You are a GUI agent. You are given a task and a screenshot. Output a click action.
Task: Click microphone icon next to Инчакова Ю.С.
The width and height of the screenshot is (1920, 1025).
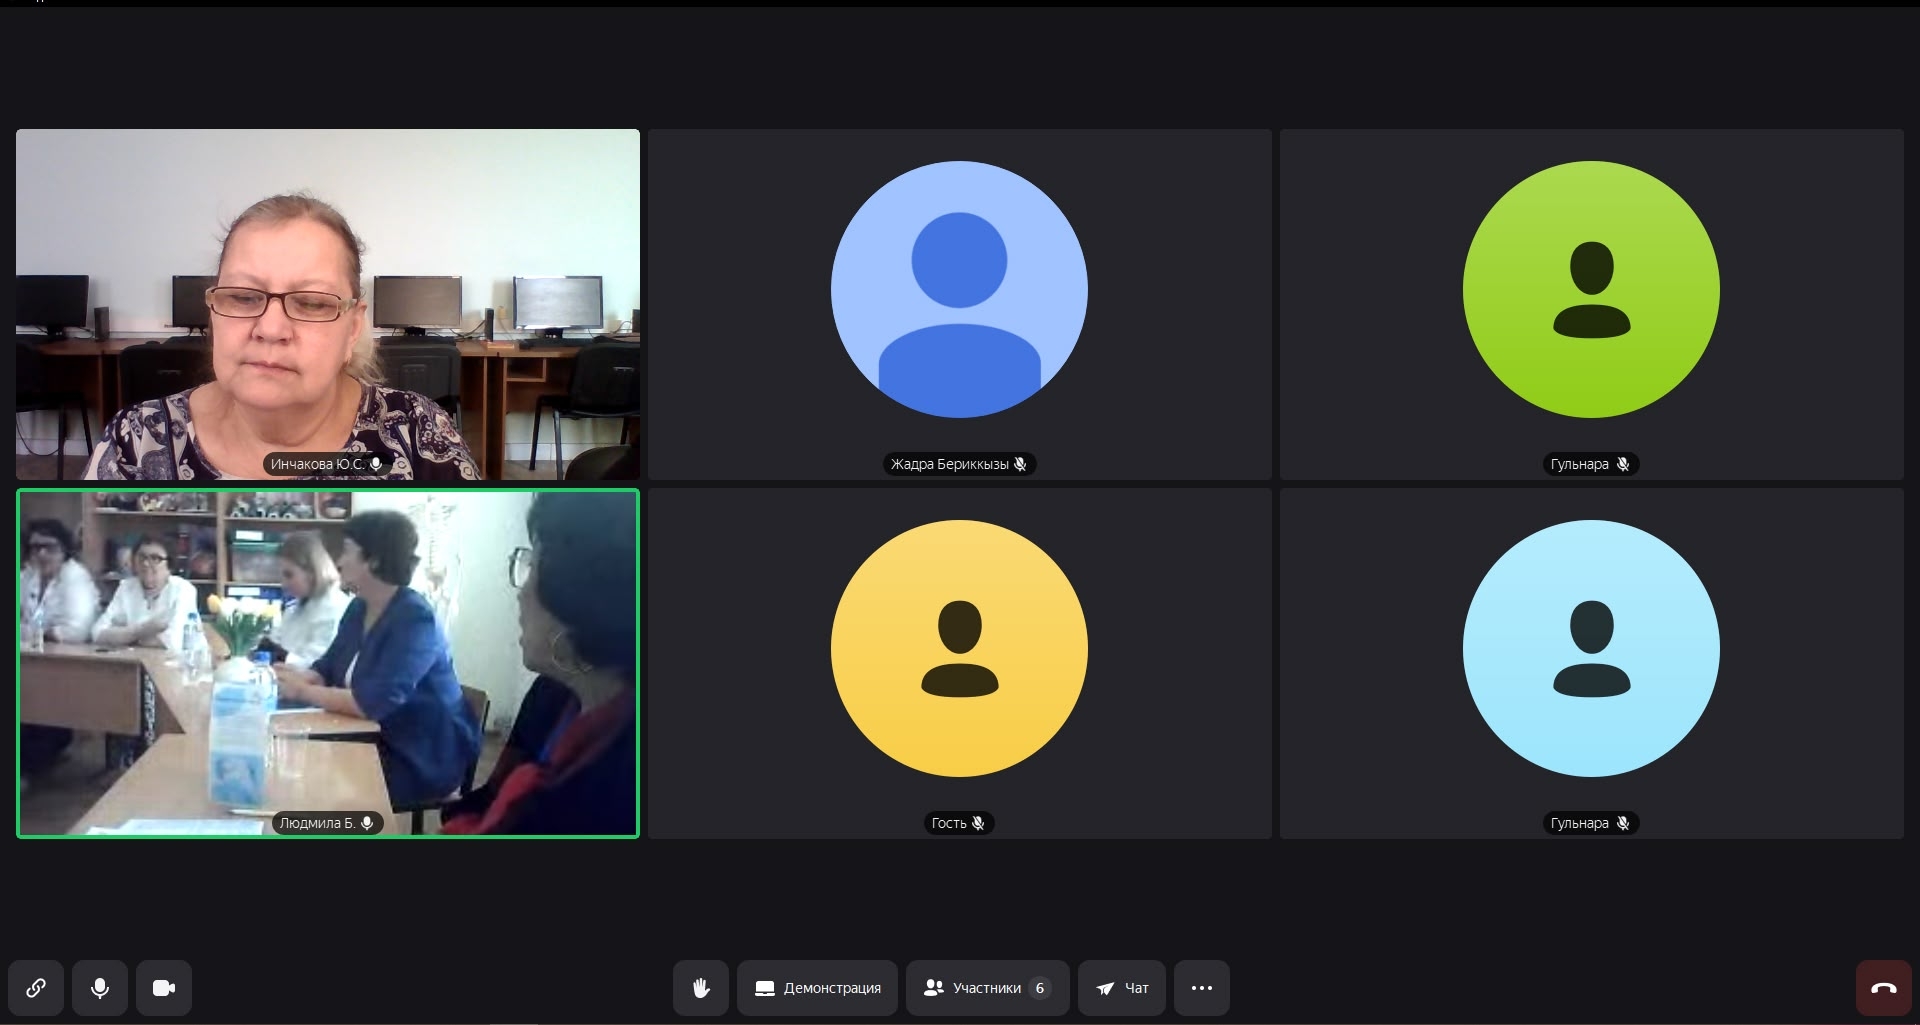point(376,464)
